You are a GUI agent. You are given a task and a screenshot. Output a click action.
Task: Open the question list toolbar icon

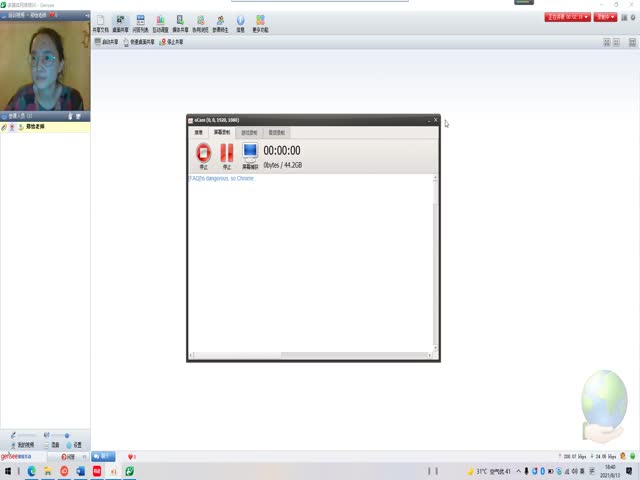click(140, 23)
